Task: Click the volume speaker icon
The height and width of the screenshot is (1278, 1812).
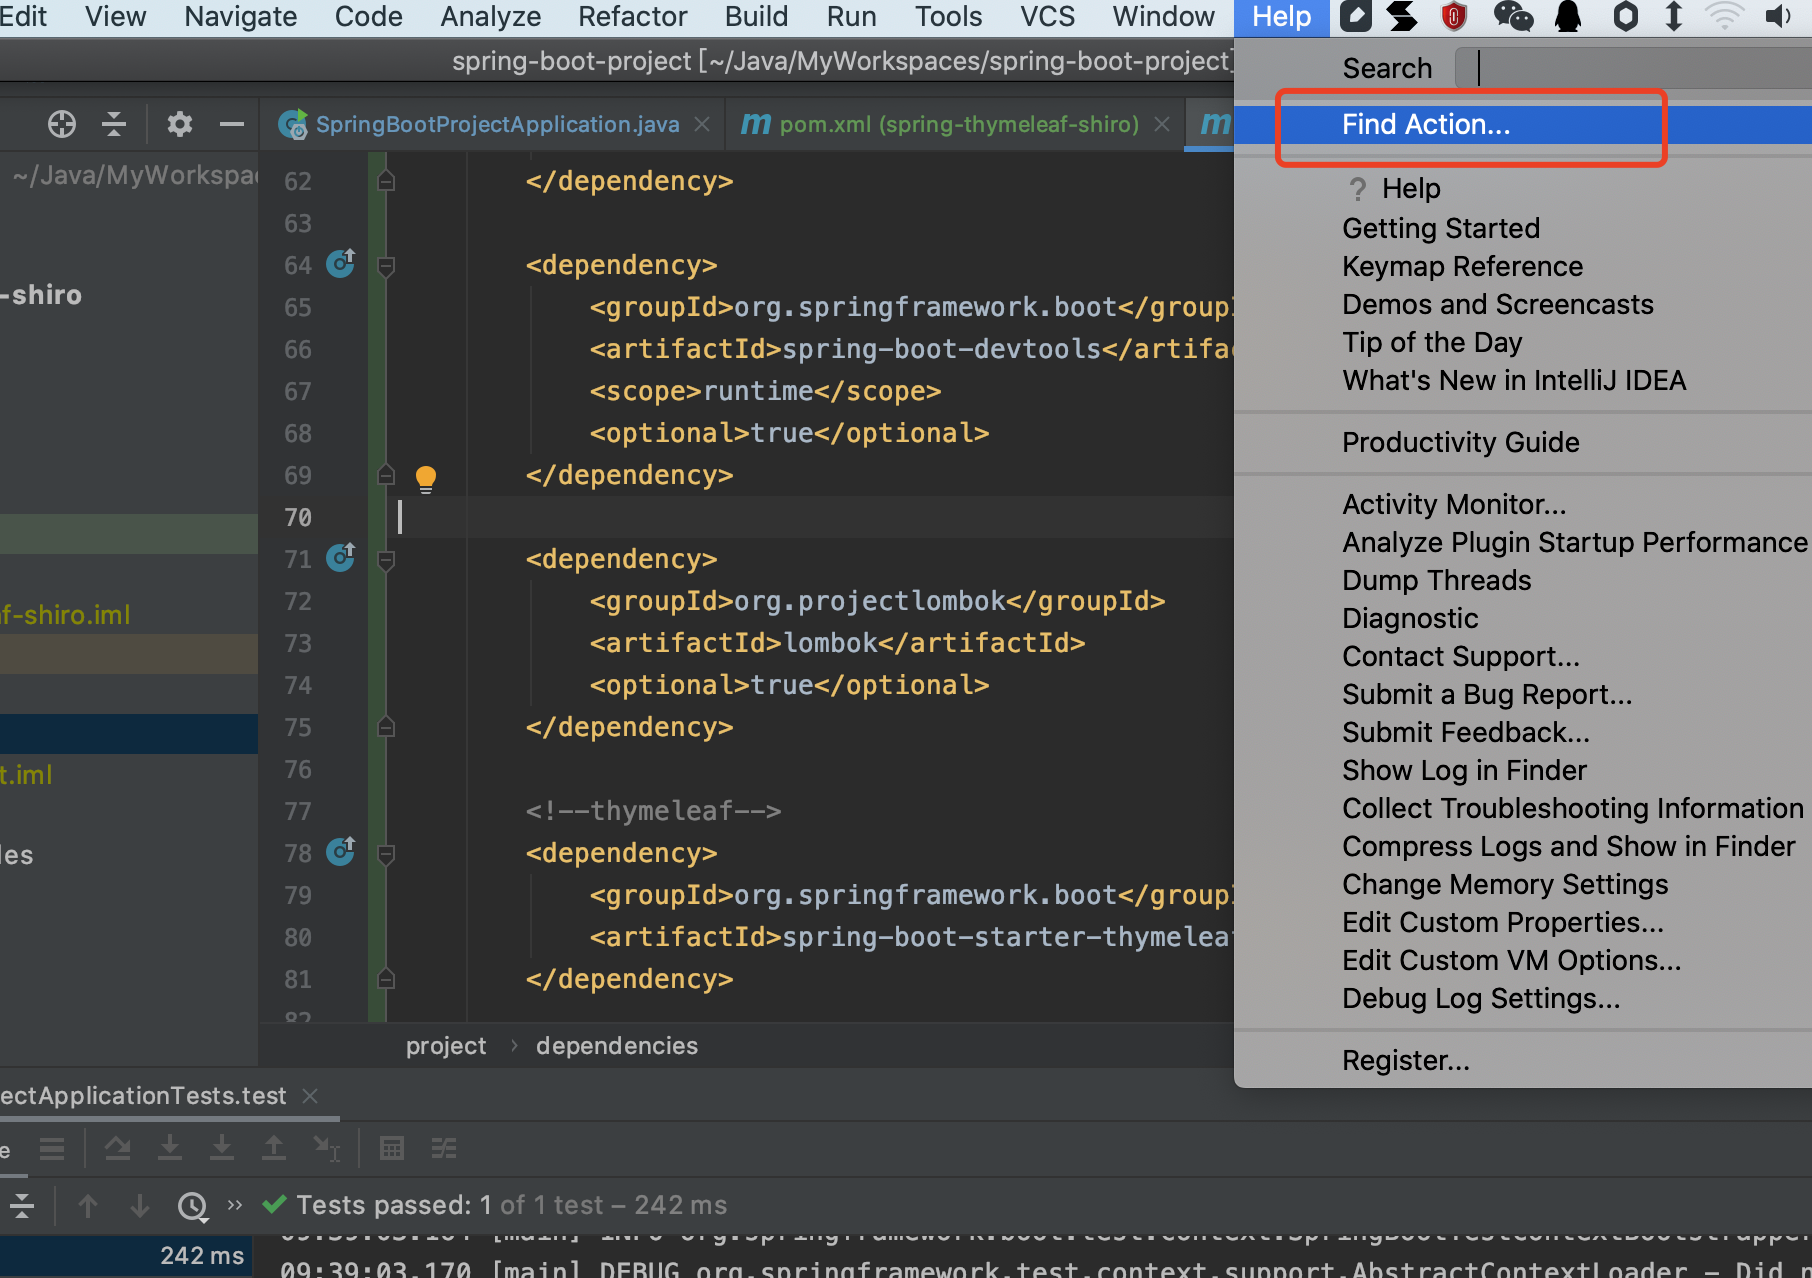Action: 1778,16
